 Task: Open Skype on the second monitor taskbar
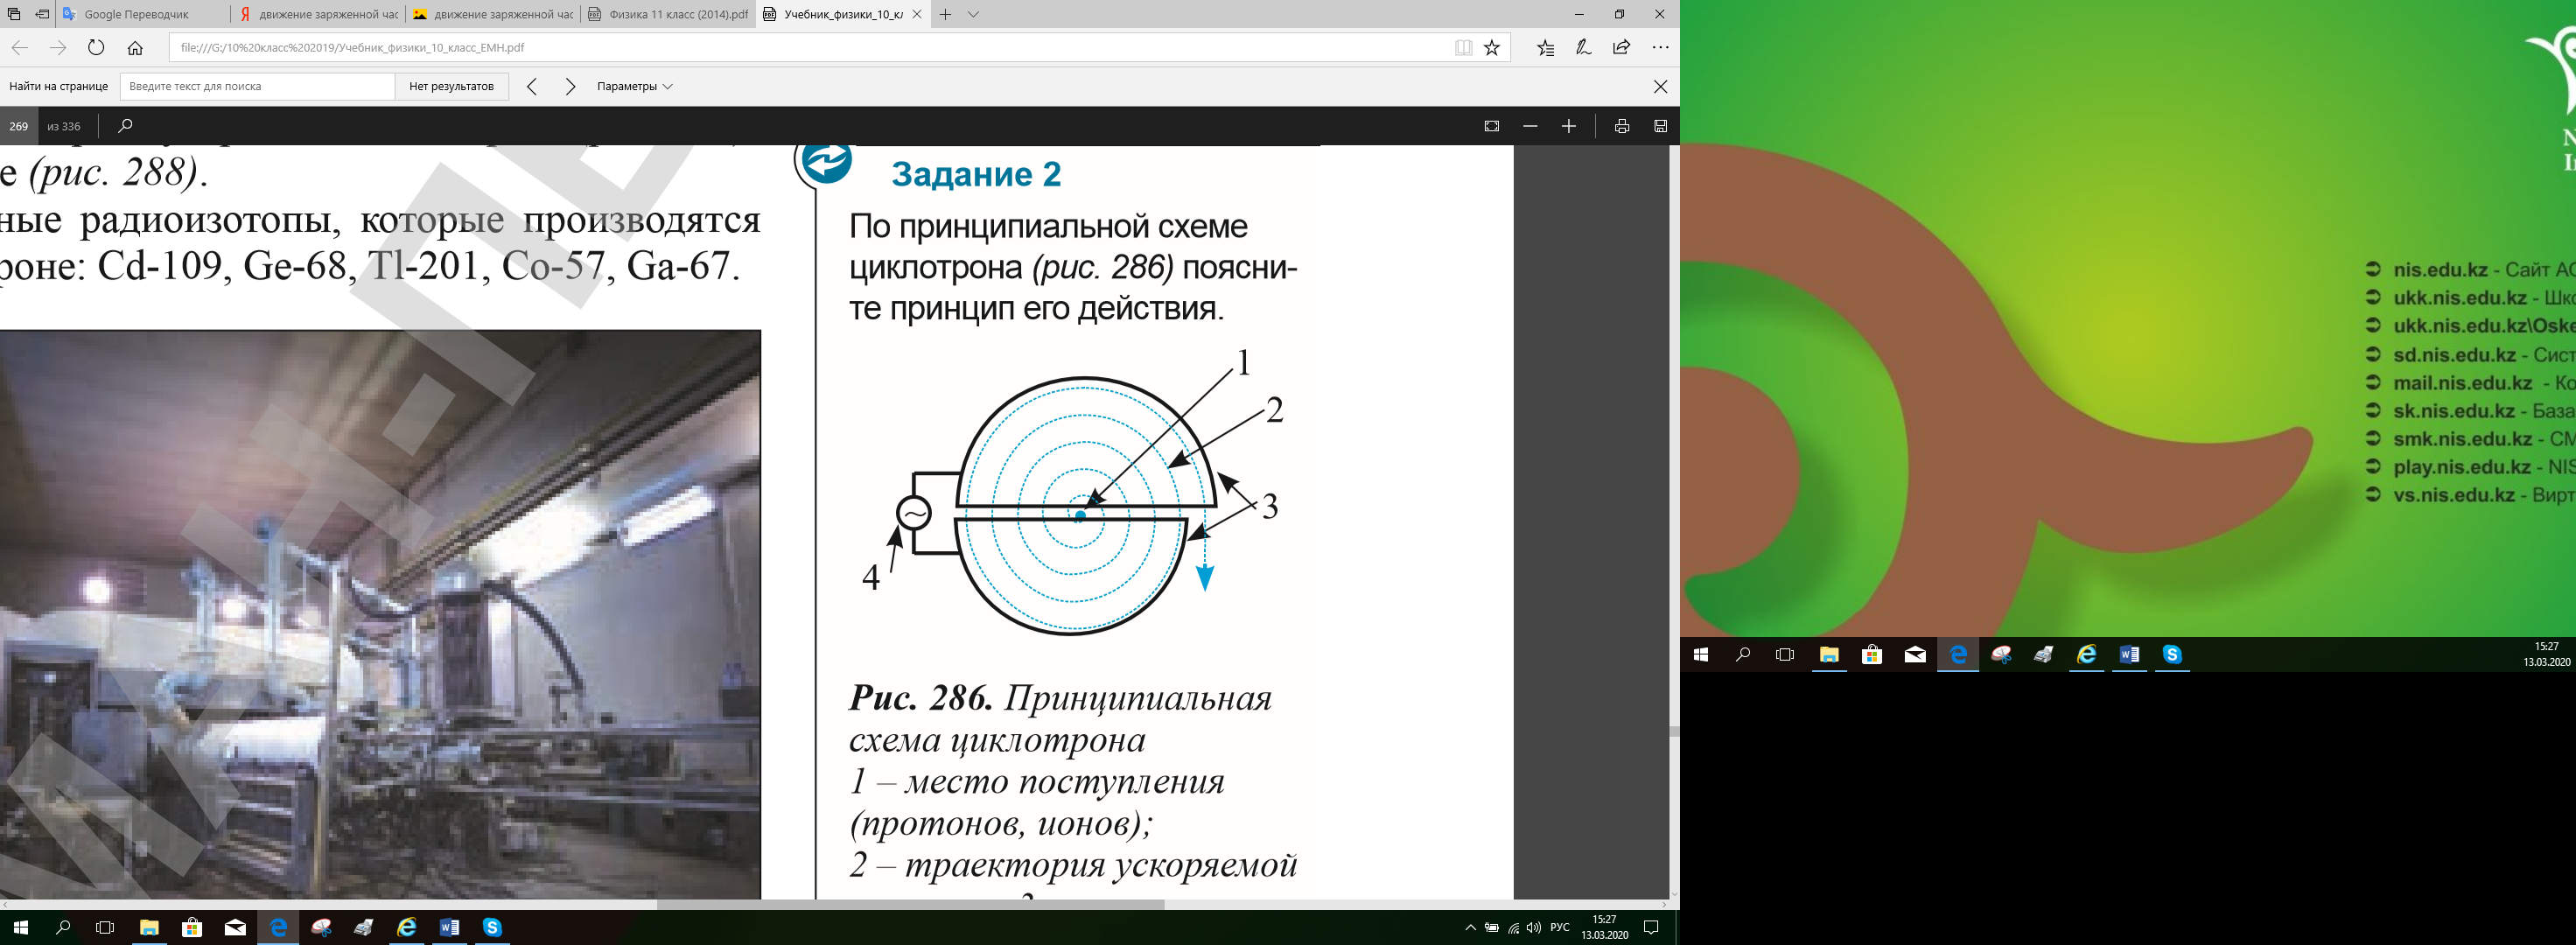(2172, 655)
